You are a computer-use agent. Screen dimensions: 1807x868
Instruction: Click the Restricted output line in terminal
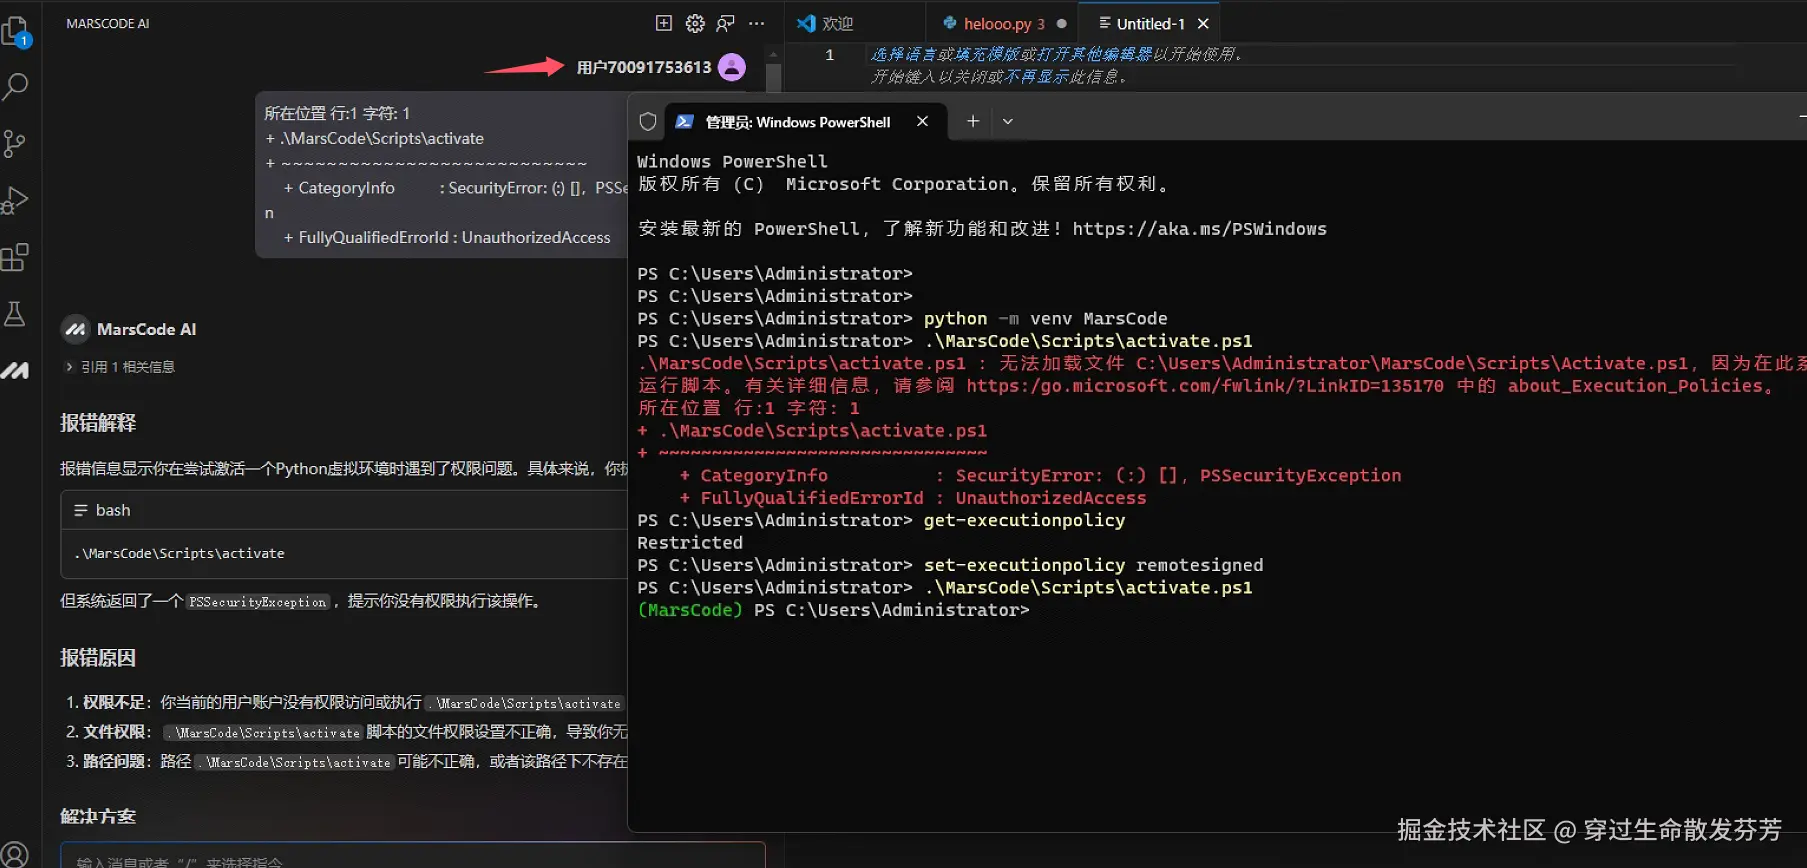(690, 543)
